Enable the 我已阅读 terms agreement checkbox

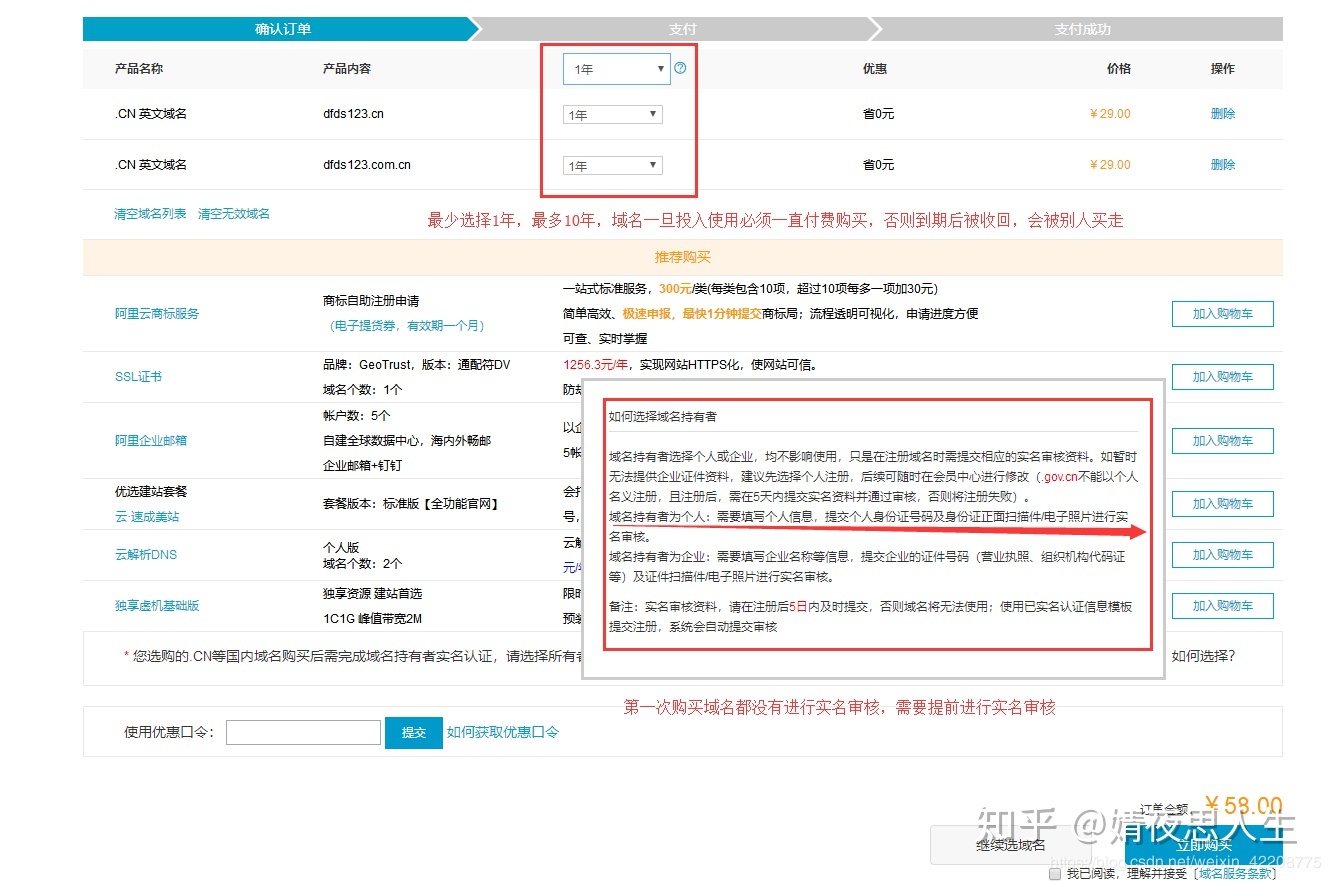1056,873
